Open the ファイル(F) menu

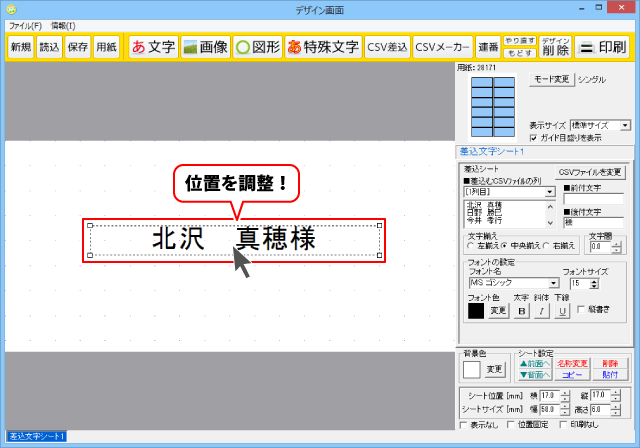[25, 24]
